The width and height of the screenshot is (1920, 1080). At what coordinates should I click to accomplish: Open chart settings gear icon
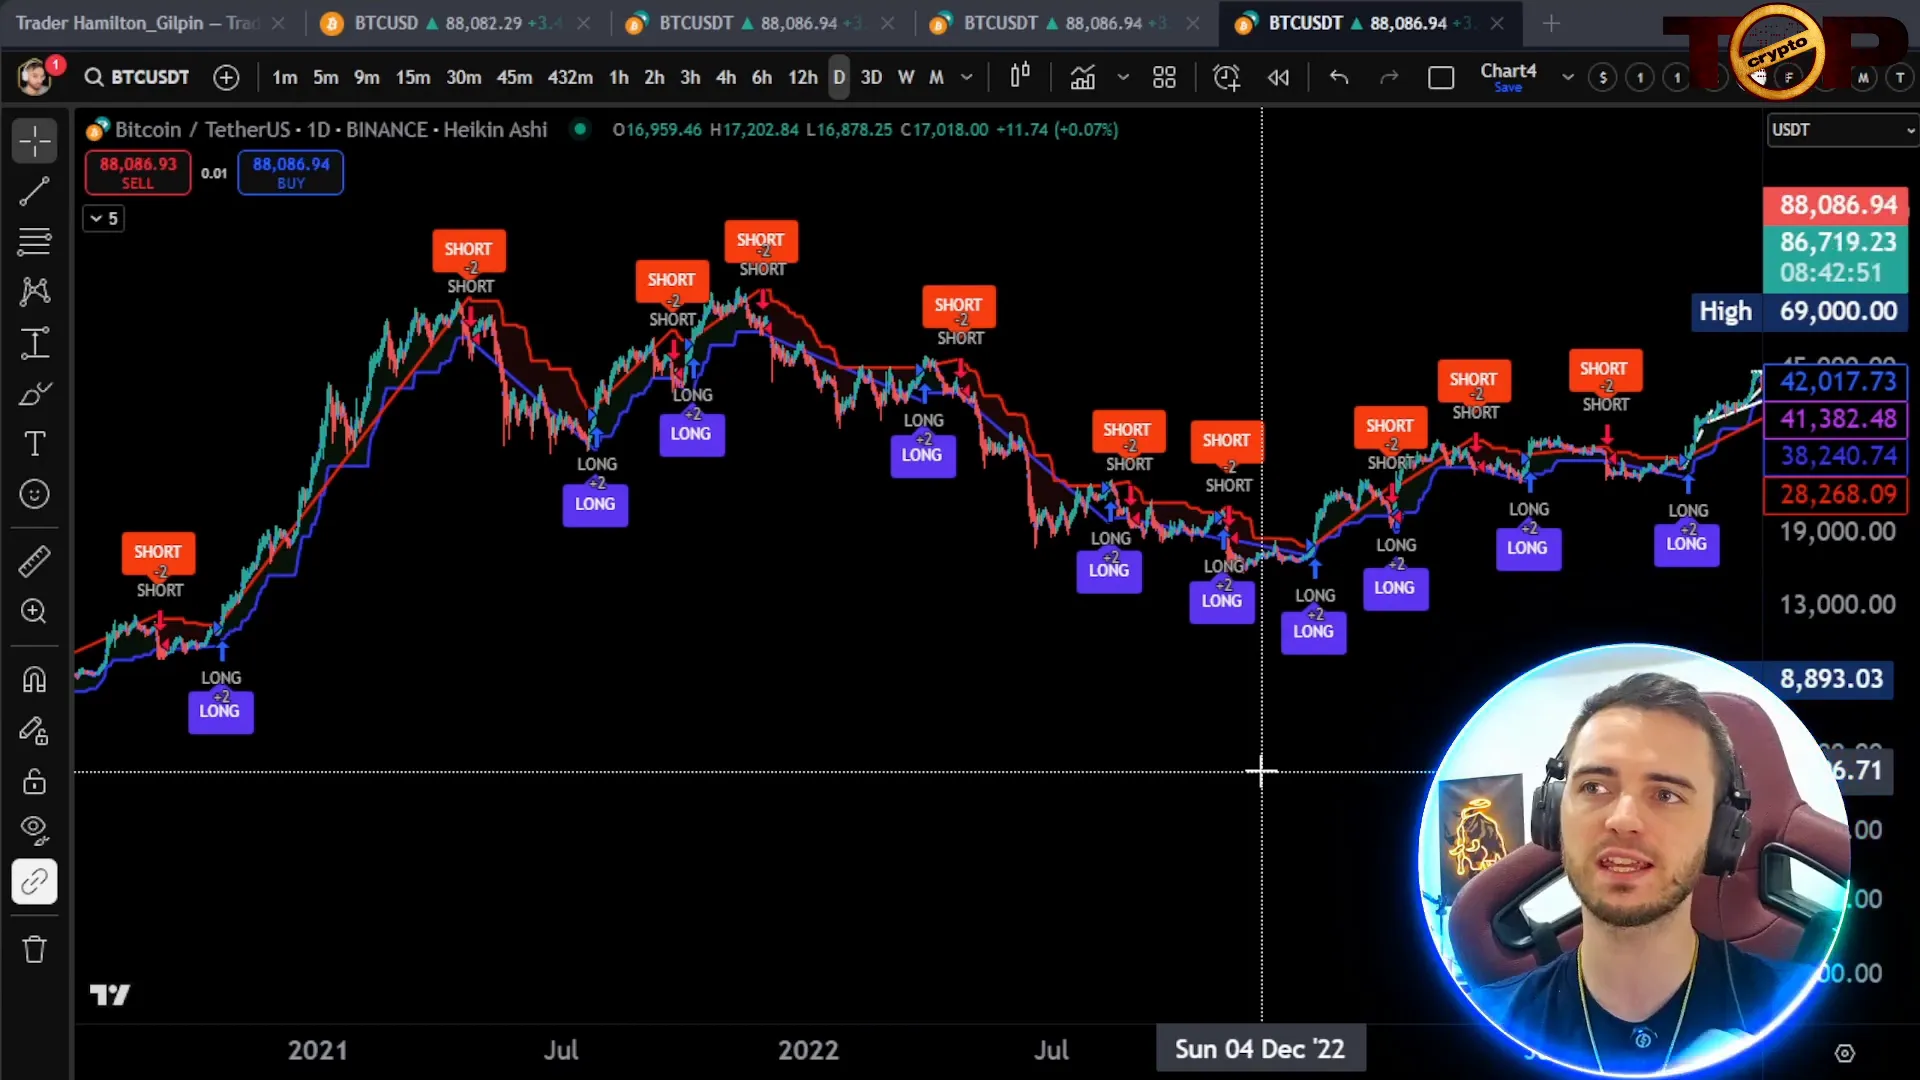(1845, 1053)
